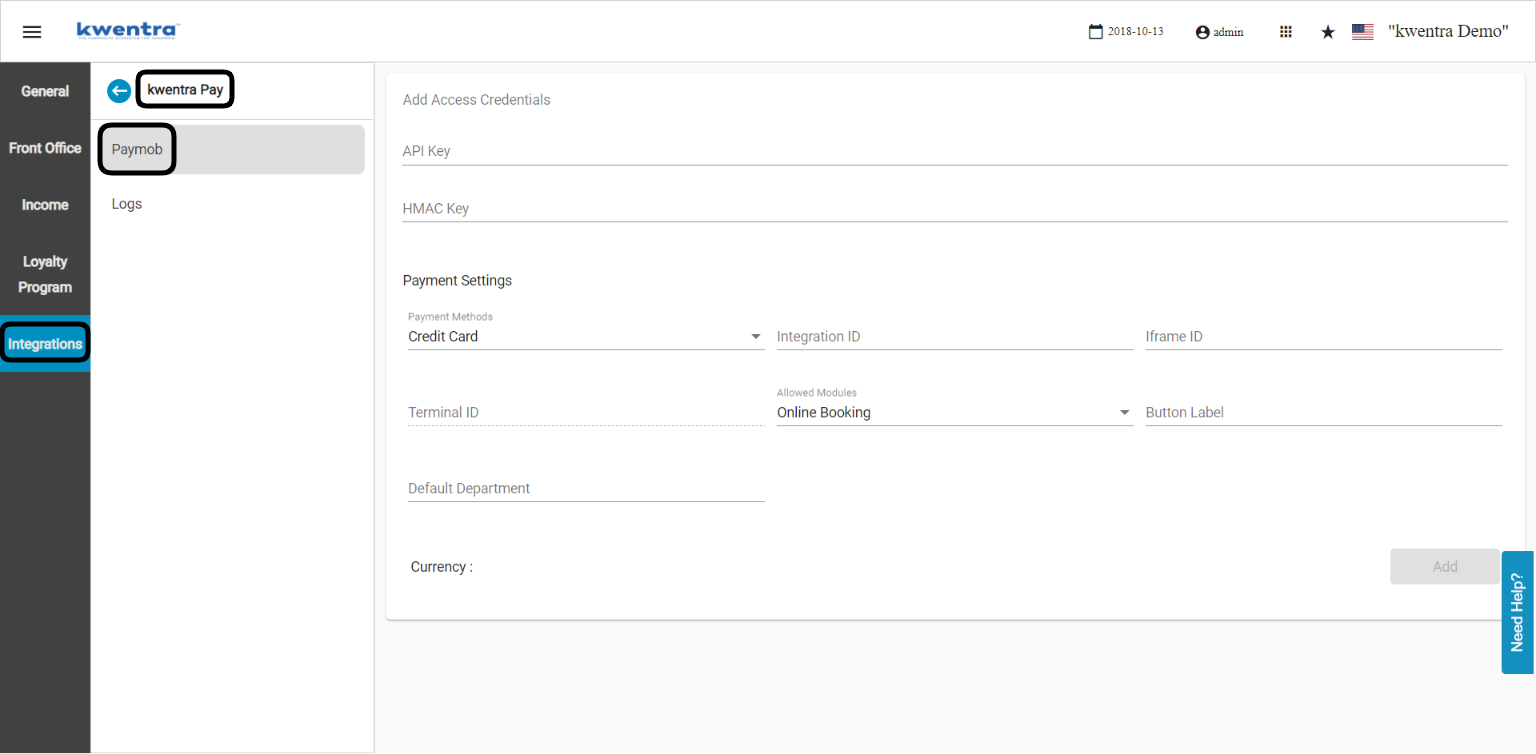Open the Loyalty Program section

click(x=45, y=274)
